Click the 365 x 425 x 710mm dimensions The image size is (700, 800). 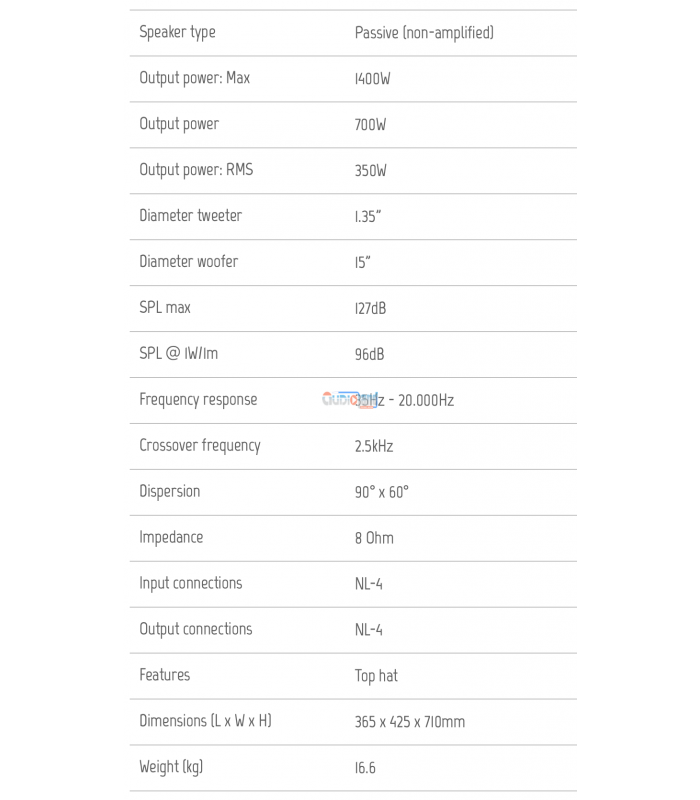point(410,722)
